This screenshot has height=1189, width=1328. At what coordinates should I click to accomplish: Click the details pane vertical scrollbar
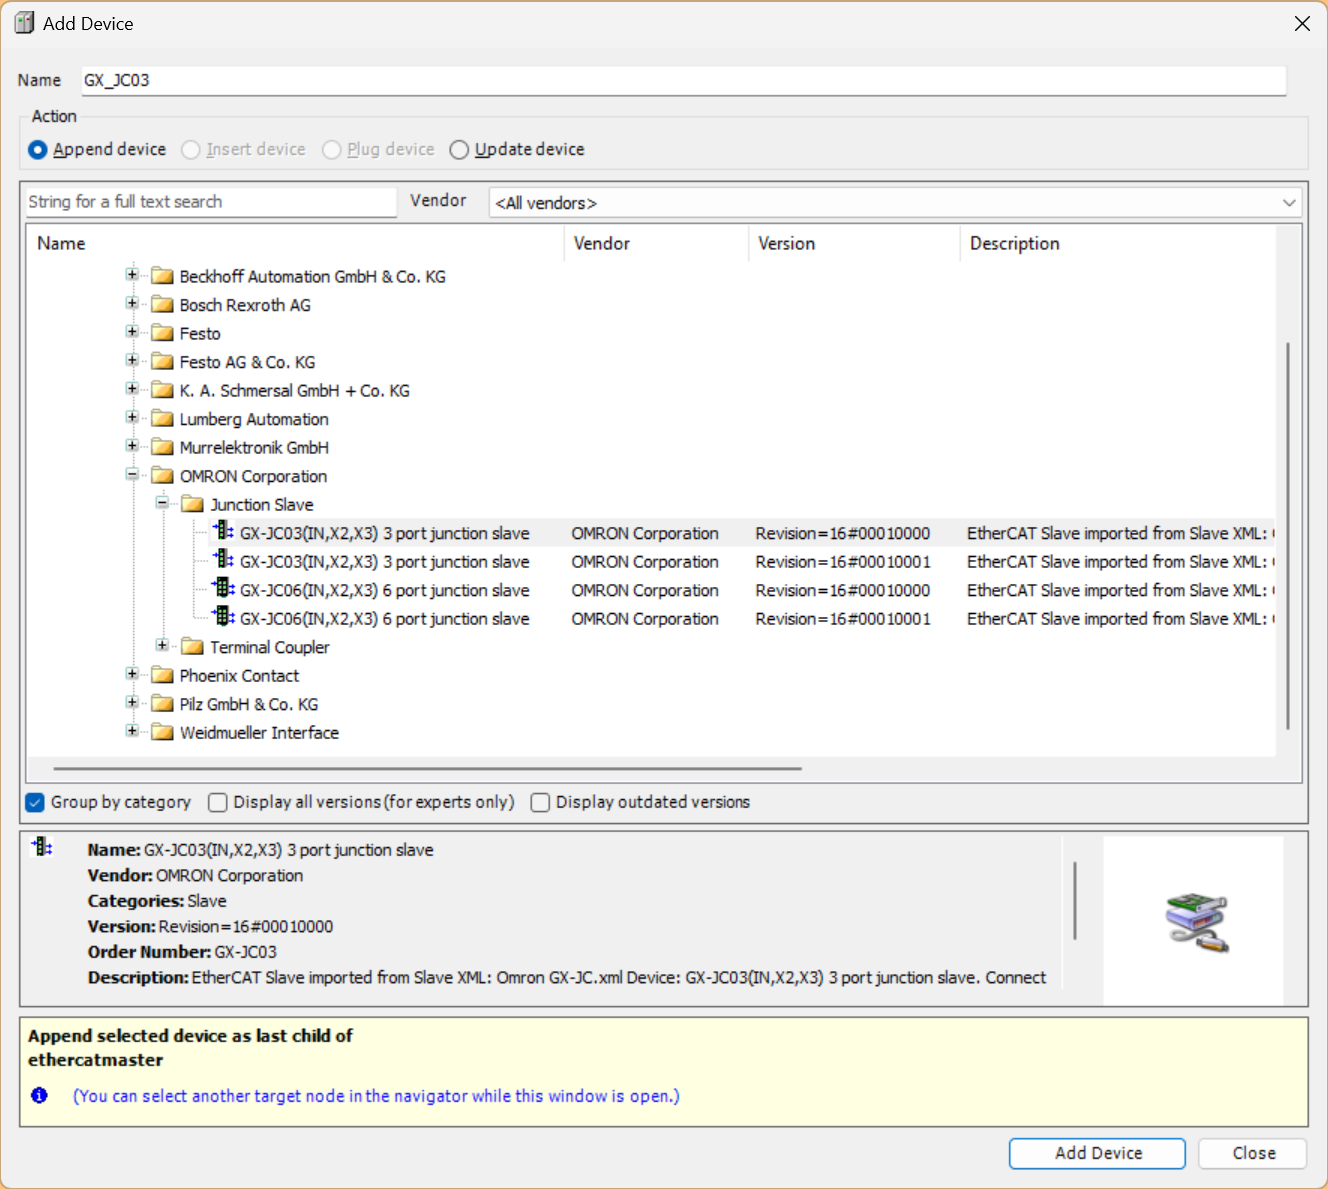pos(1075,900)
